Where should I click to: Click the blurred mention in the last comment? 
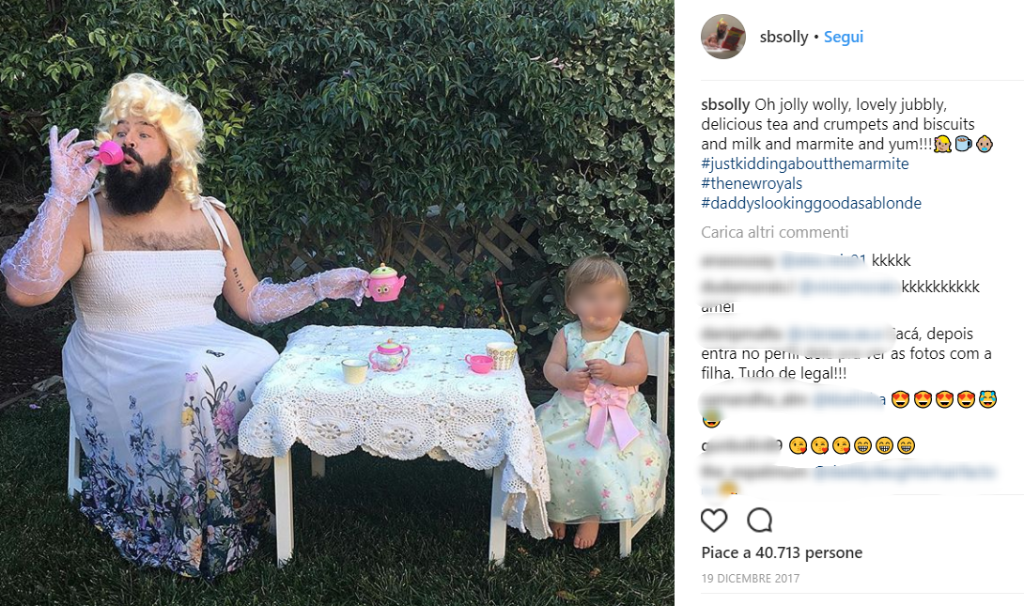tap(905, 471)
